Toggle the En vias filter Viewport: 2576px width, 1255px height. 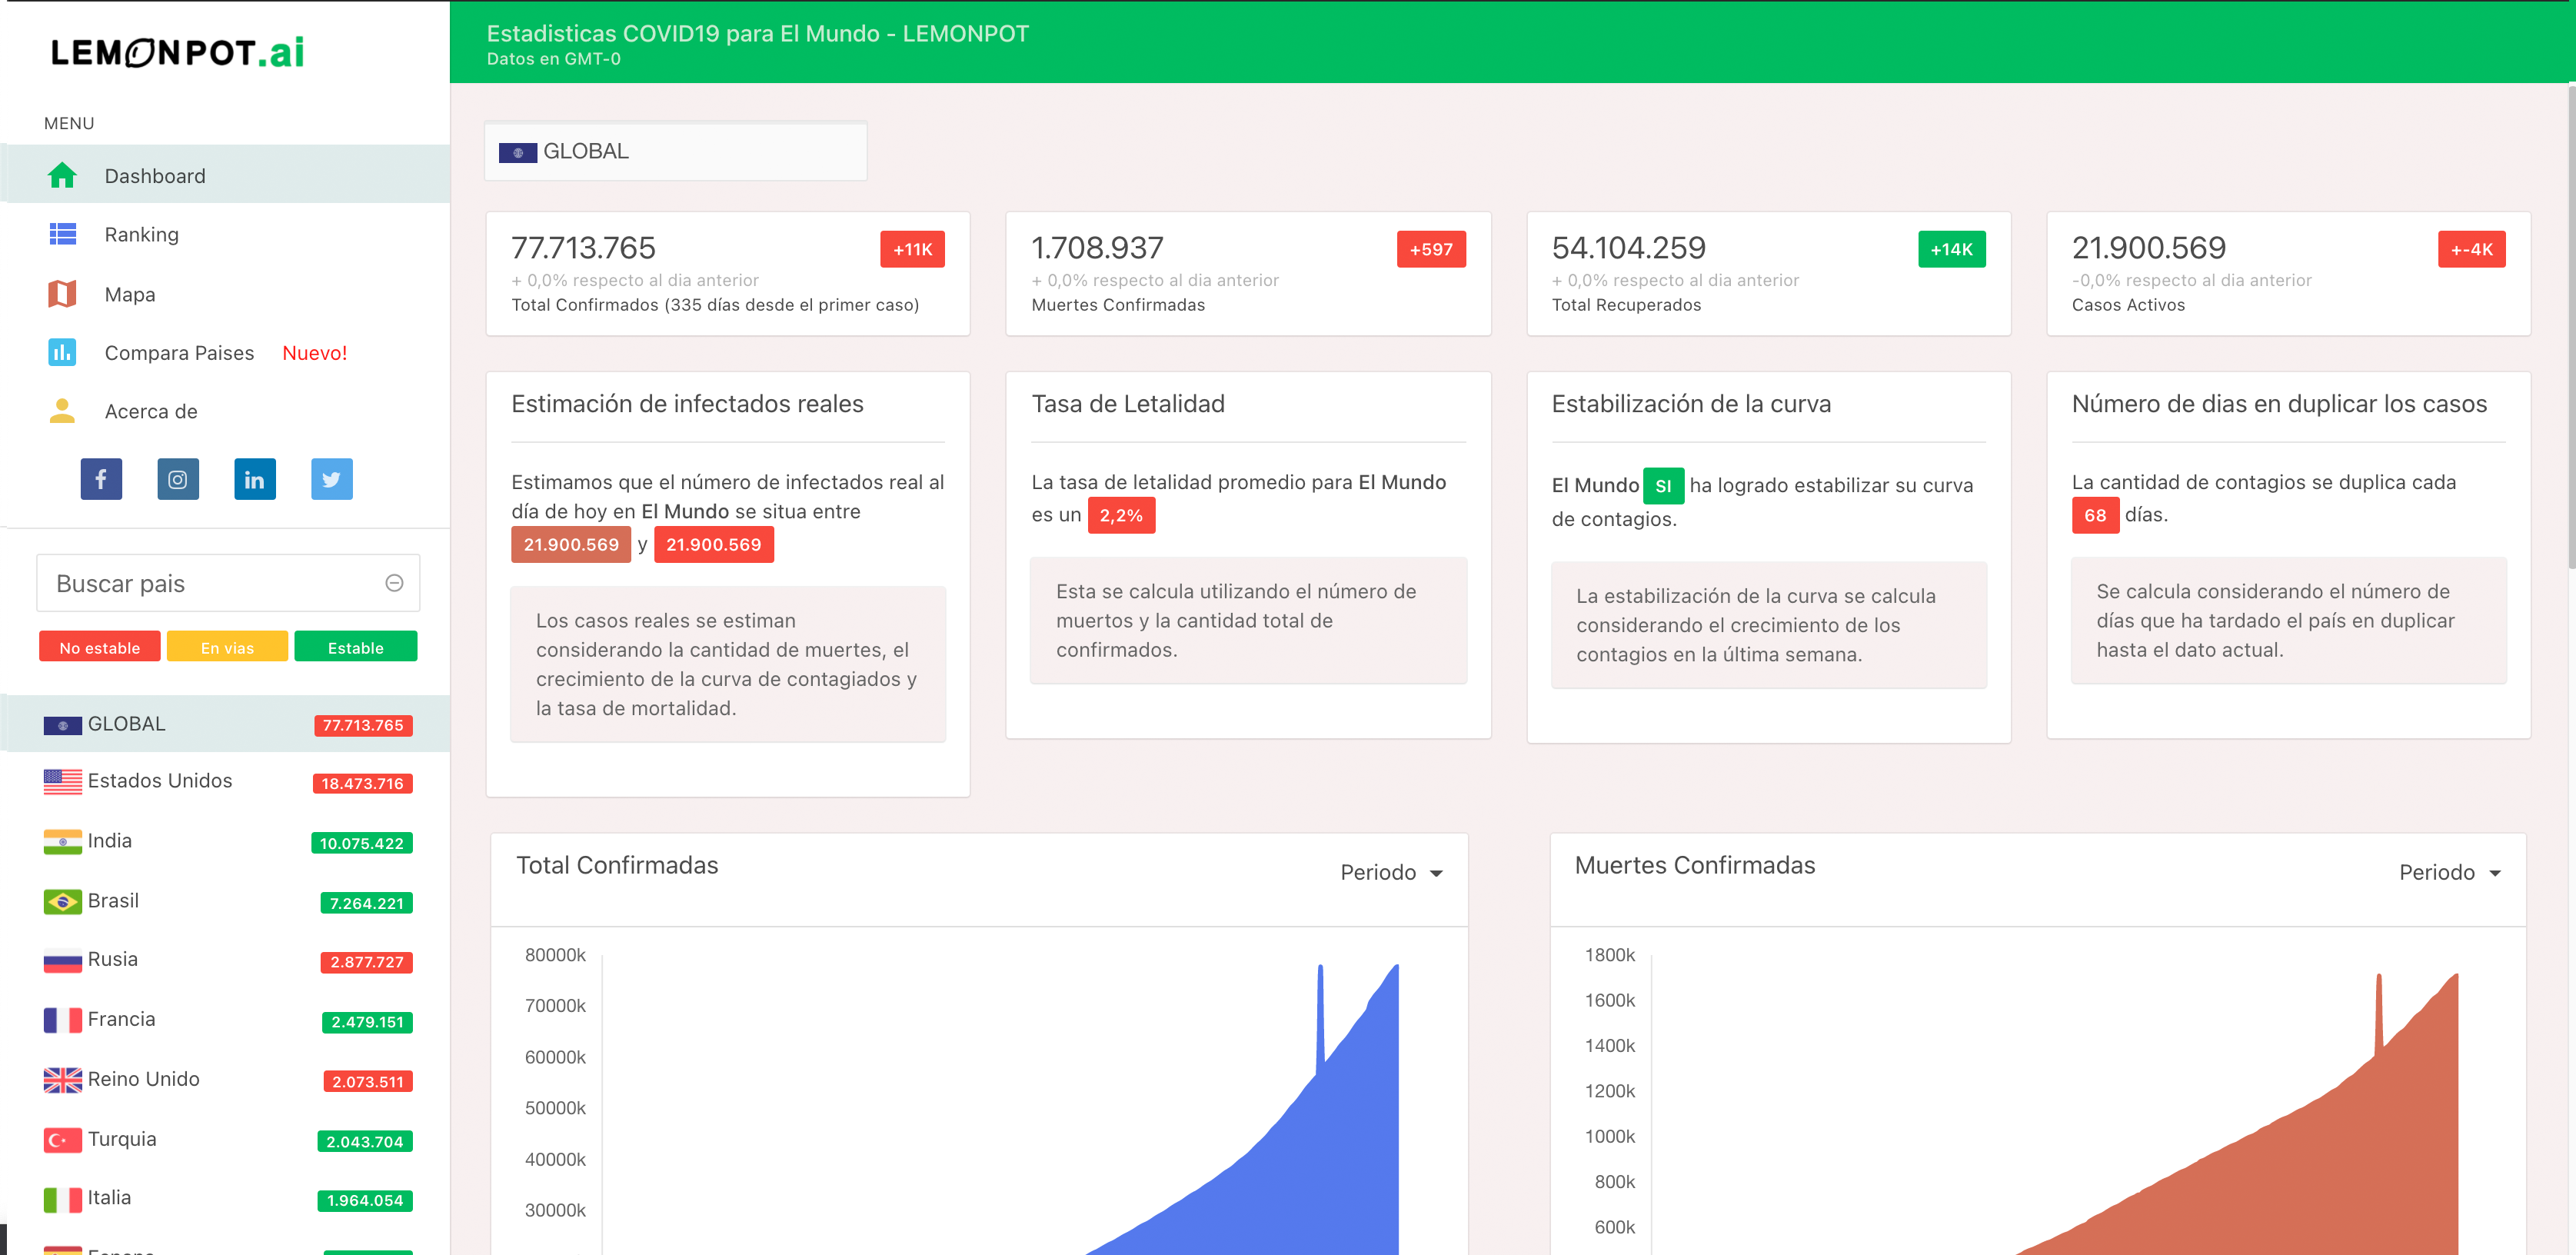click(x=227, y=647)
